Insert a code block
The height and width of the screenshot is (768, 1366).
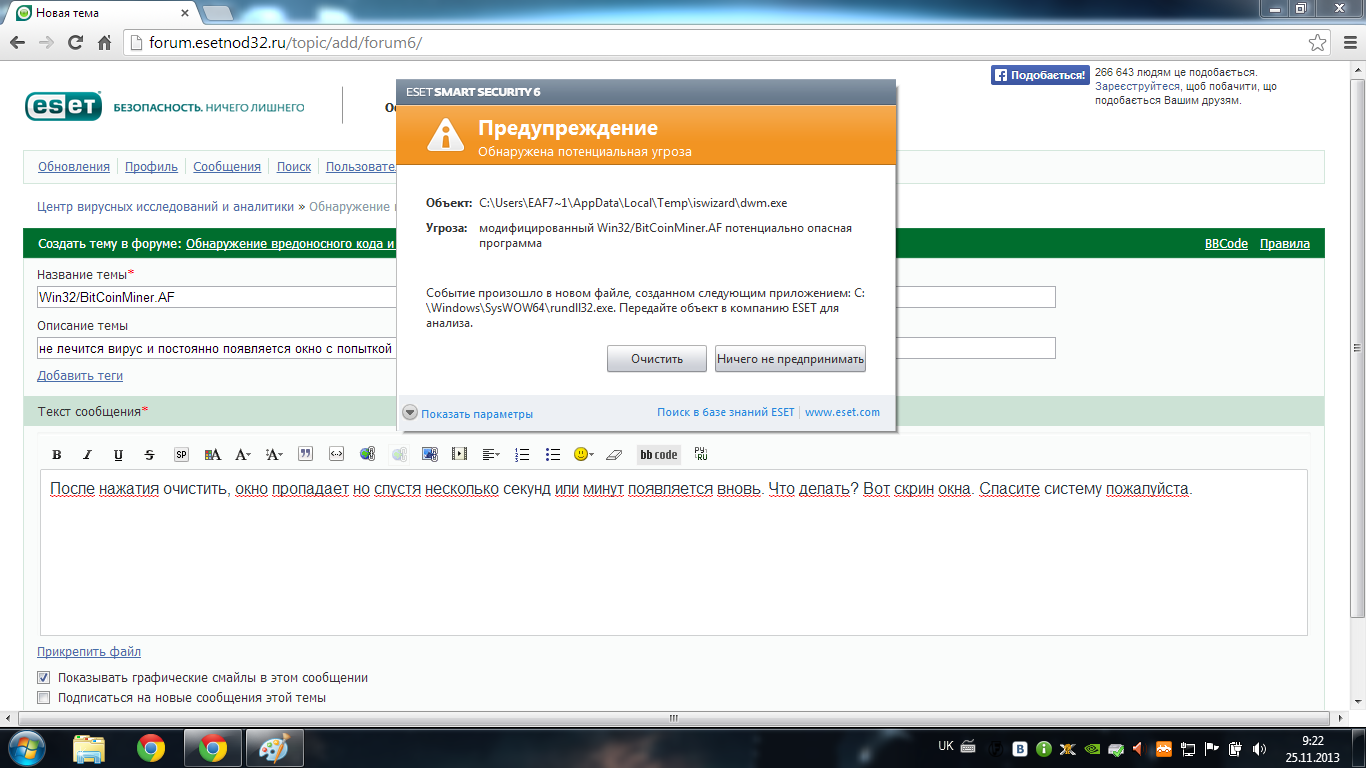[336, 454]
